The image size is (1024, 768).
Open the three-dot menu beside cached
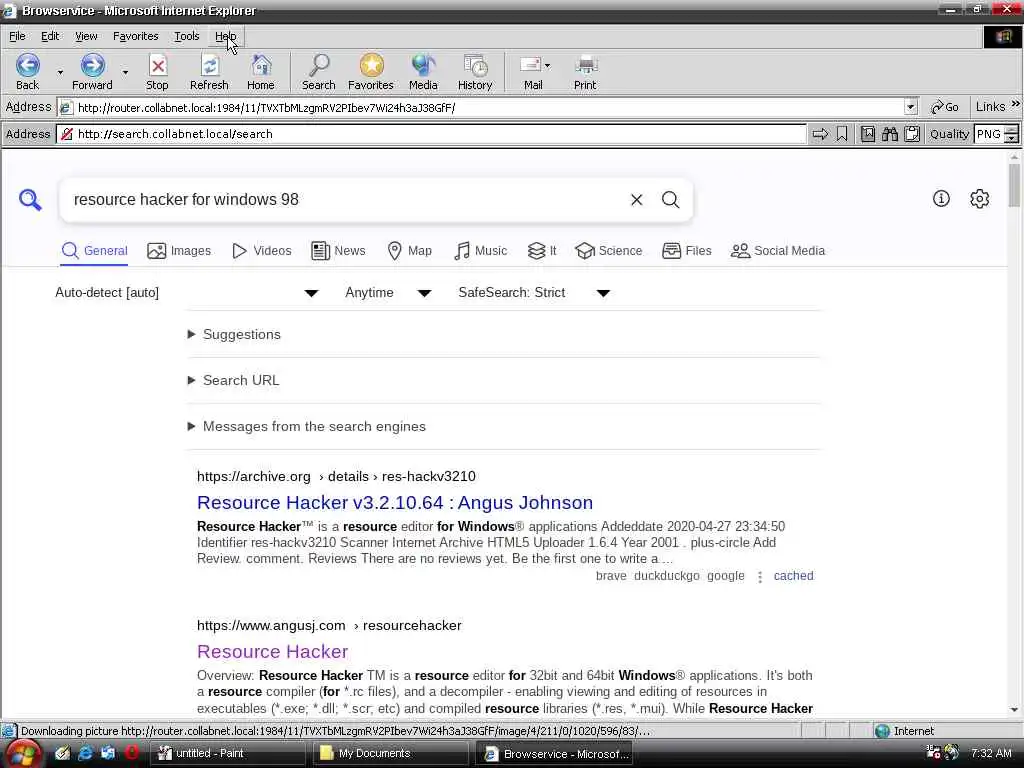(760, 577)
